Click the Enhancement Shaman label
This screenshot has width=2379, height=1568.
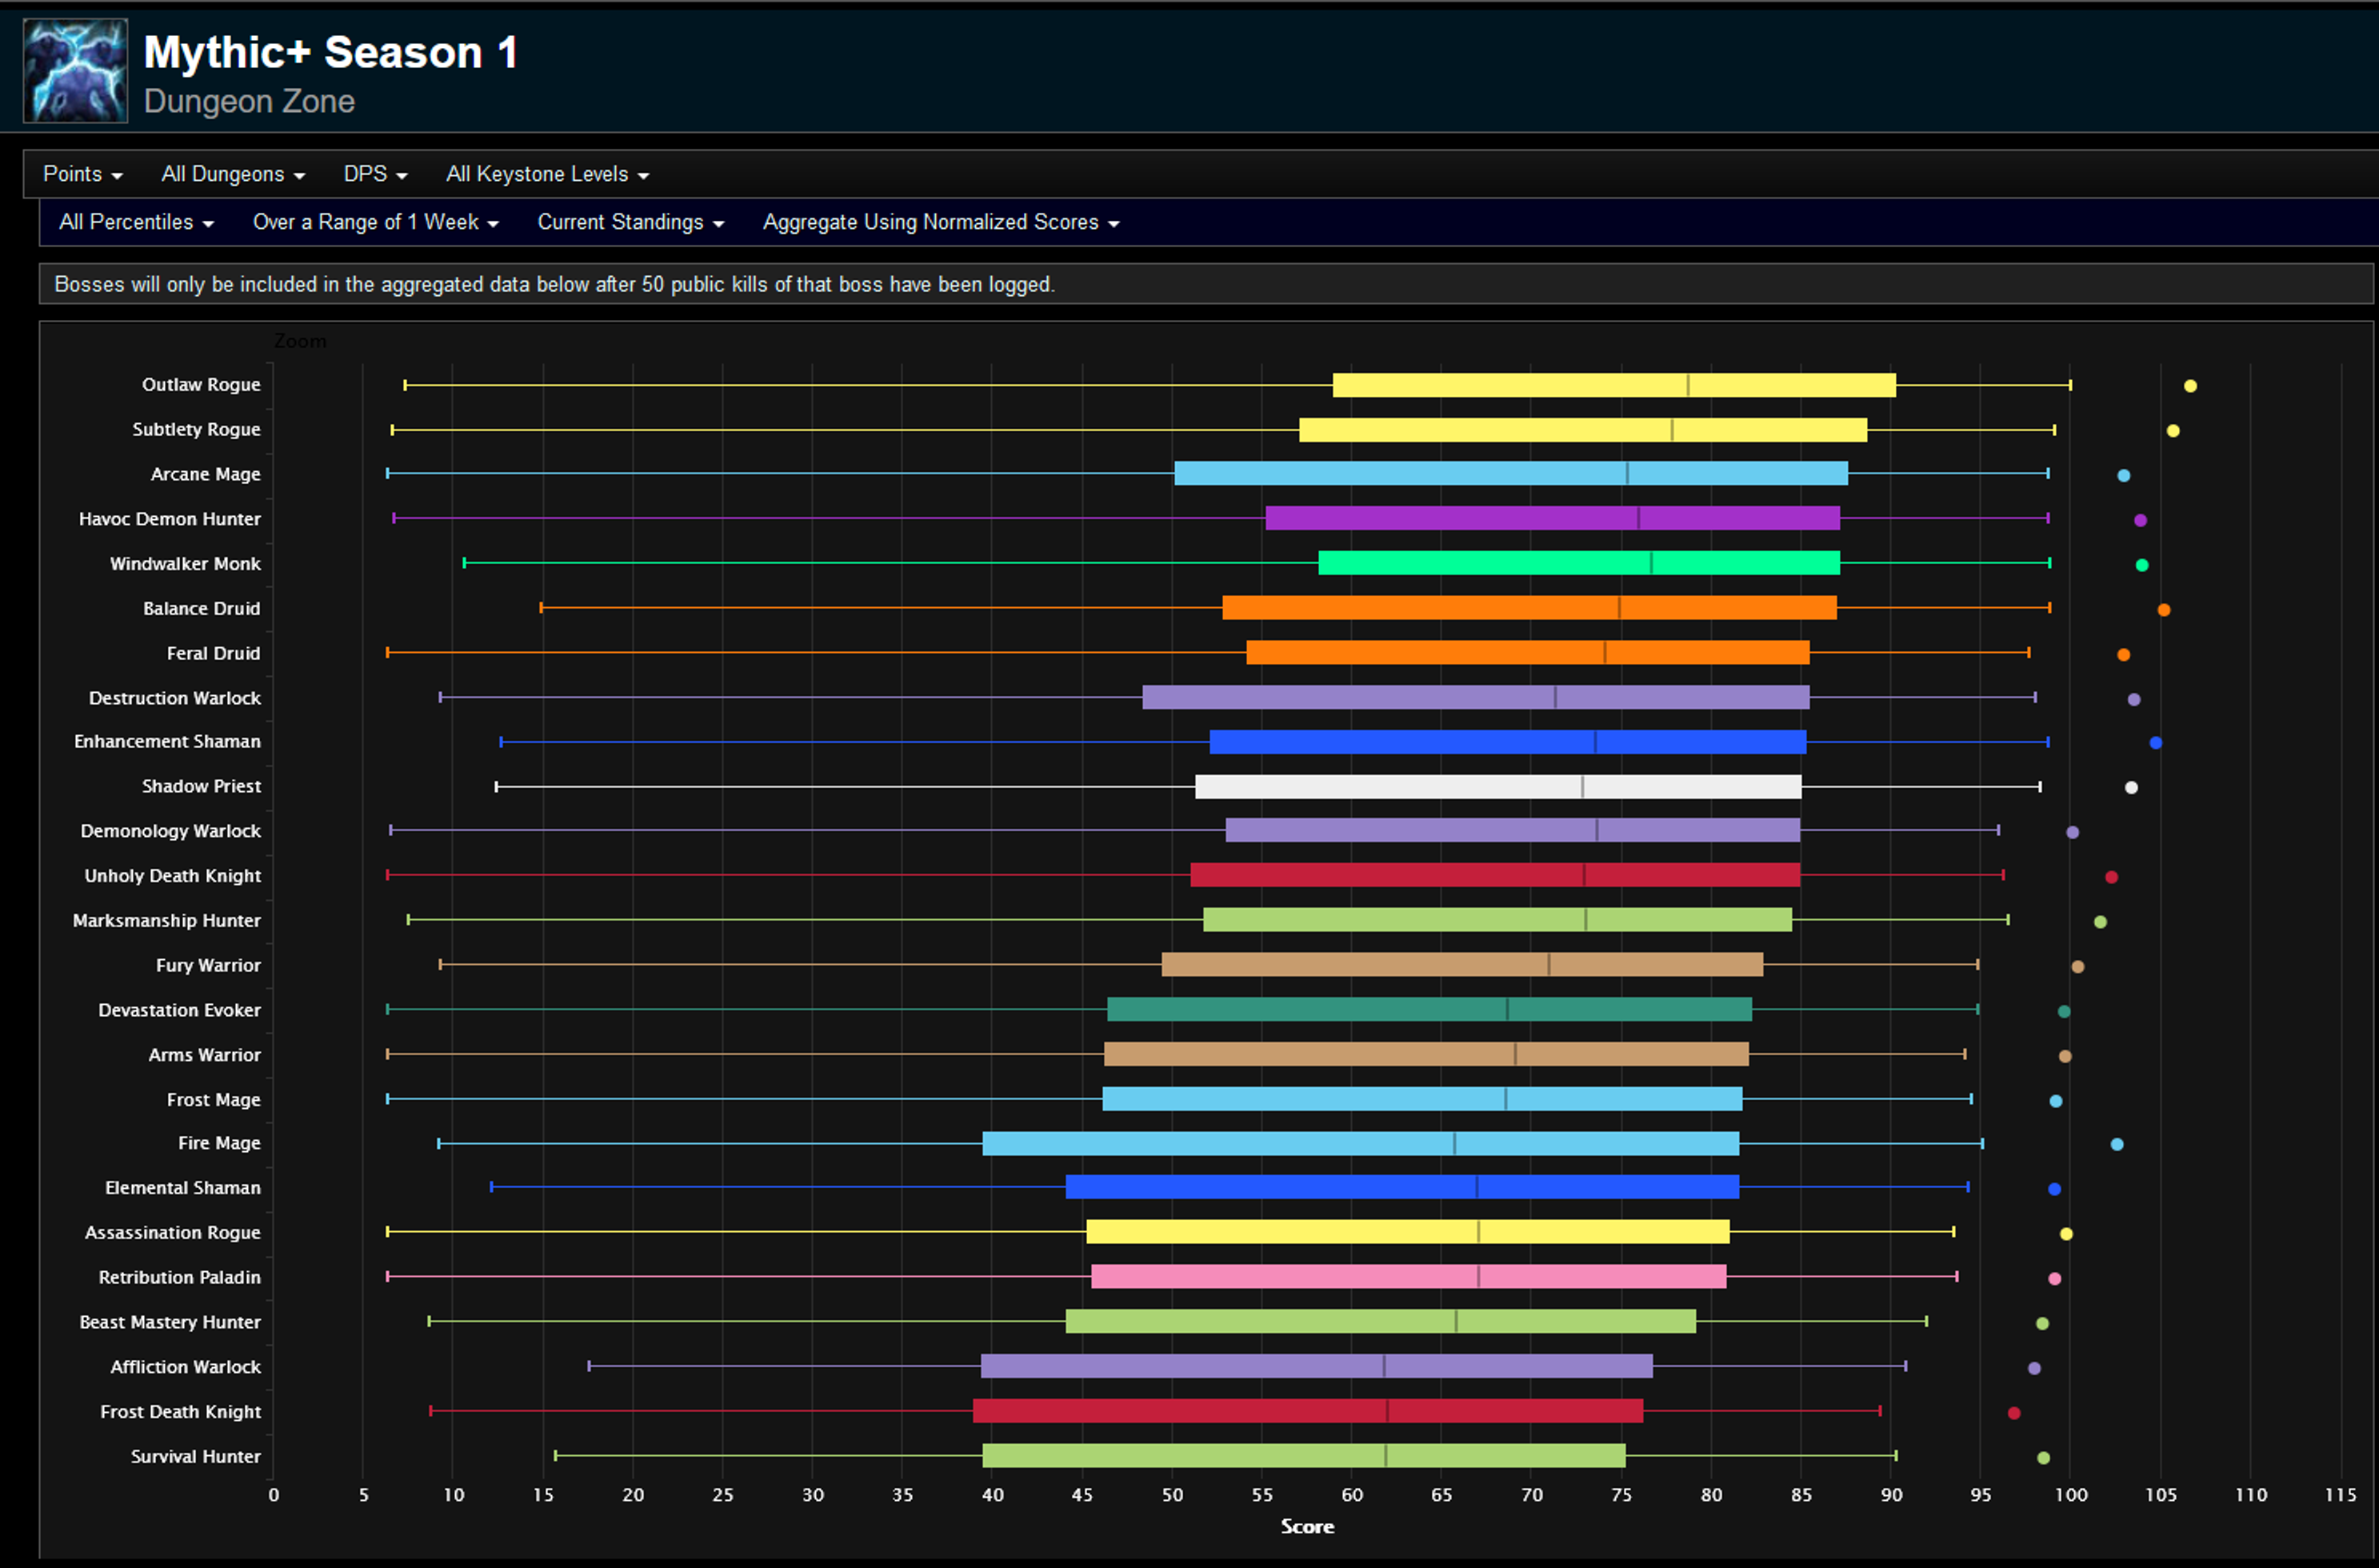167,741
